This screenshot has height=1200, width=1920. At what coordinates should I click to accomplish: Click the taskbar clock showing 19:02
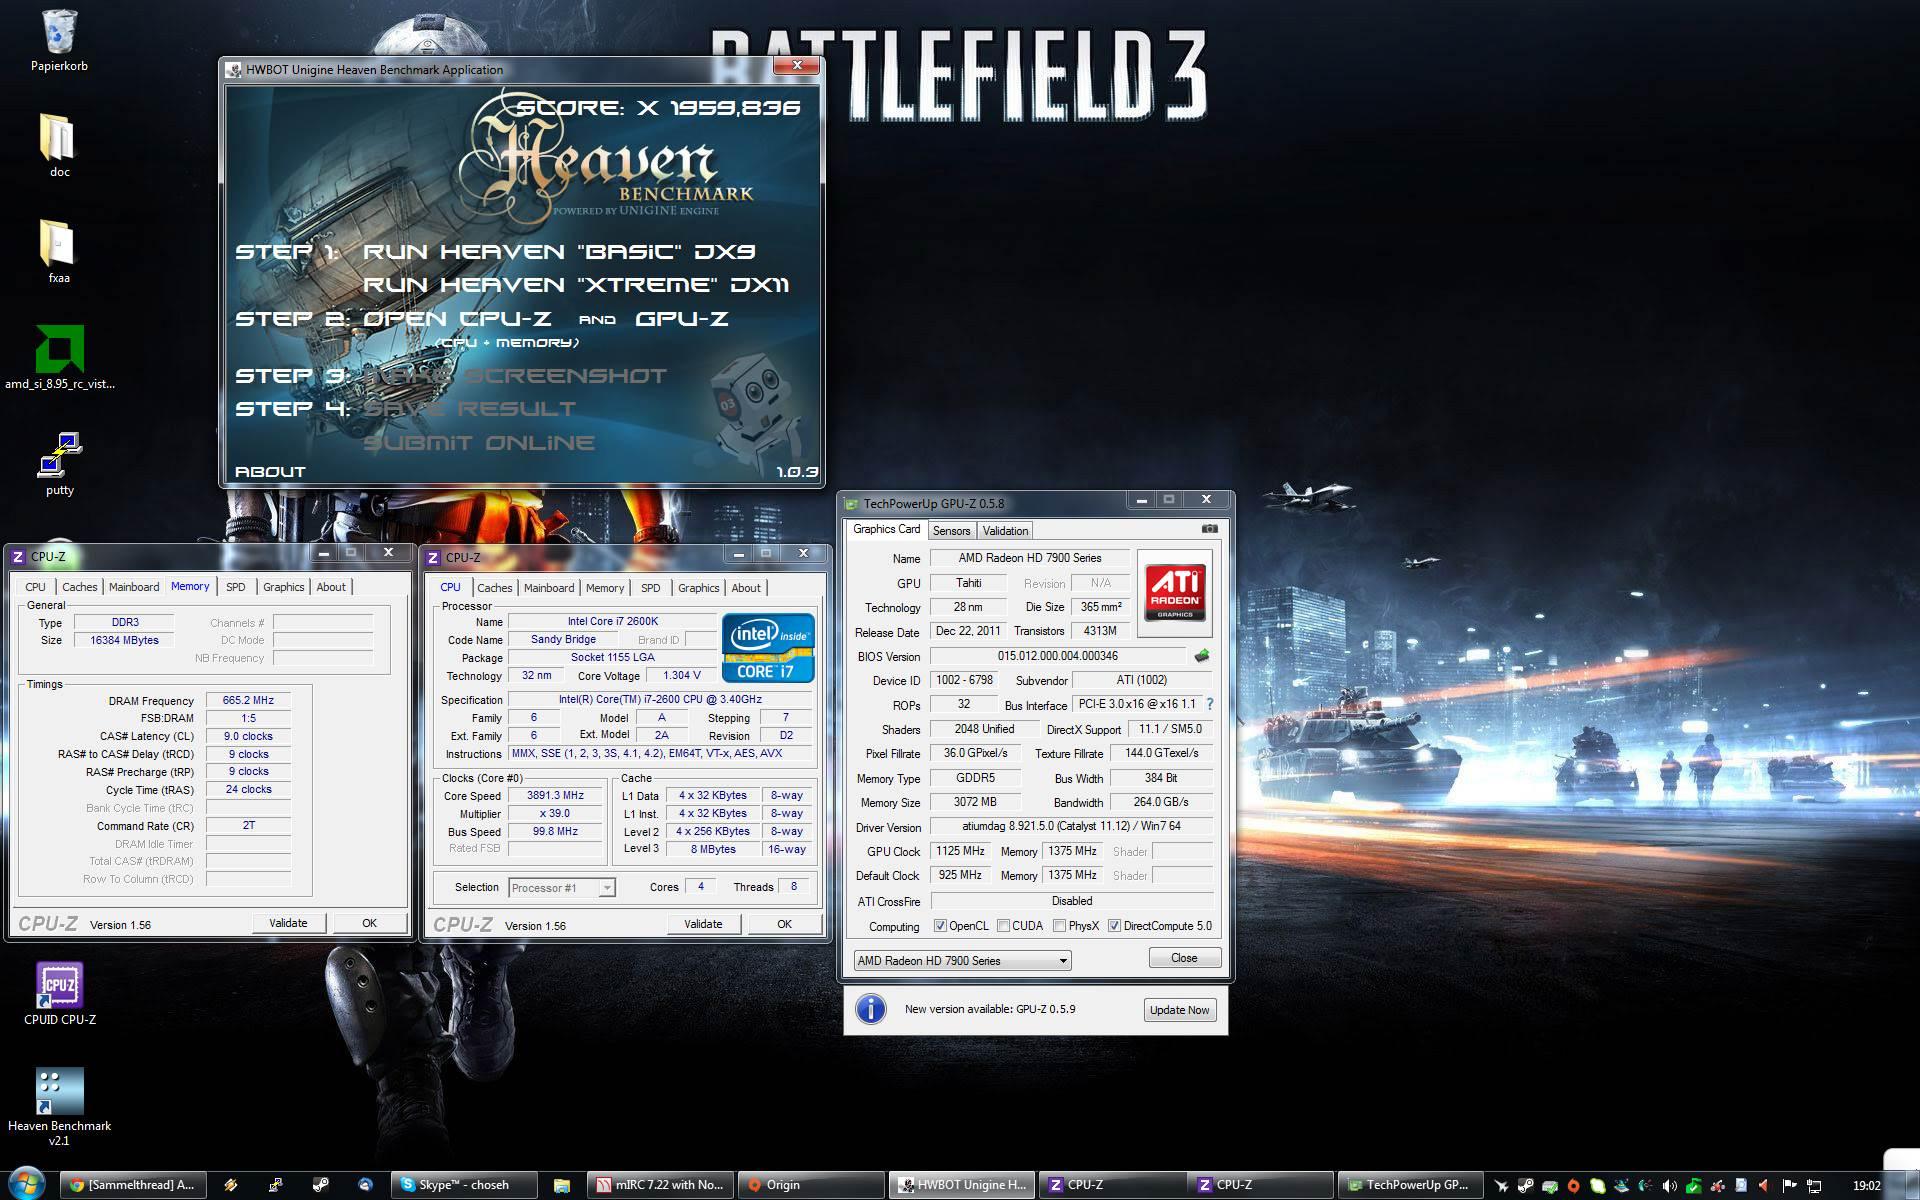tap(1866, 1186)
